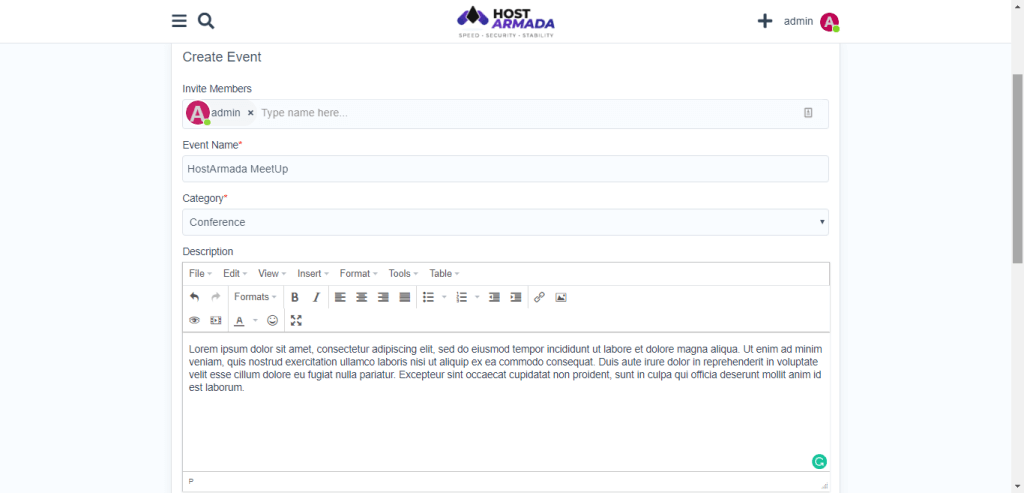Click the p element path in editor status bar

[x=191, y=481]
